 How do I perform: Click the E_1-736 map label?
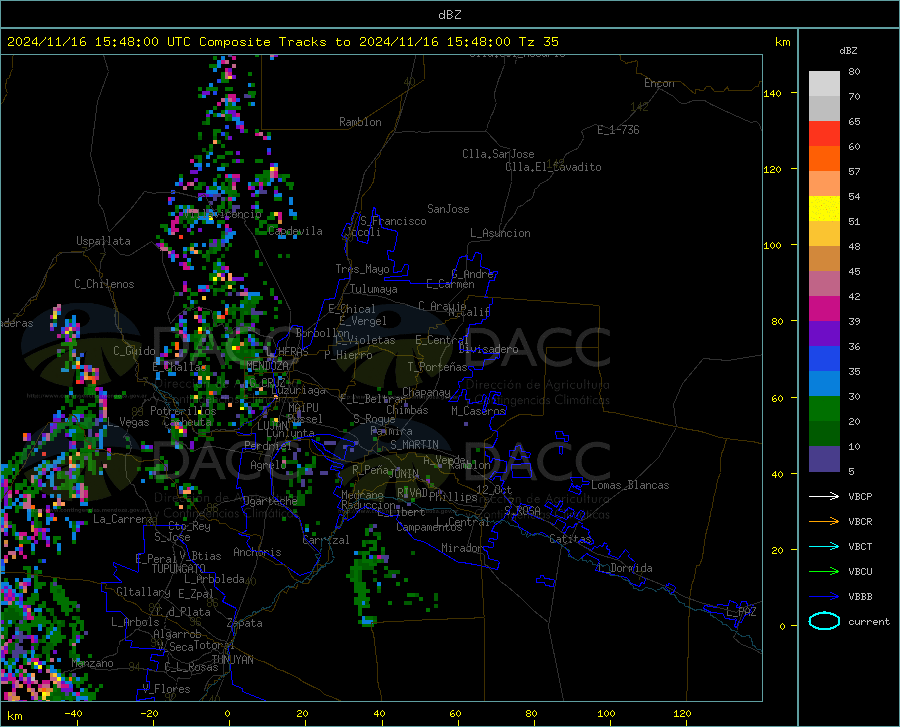coord(618,130)
